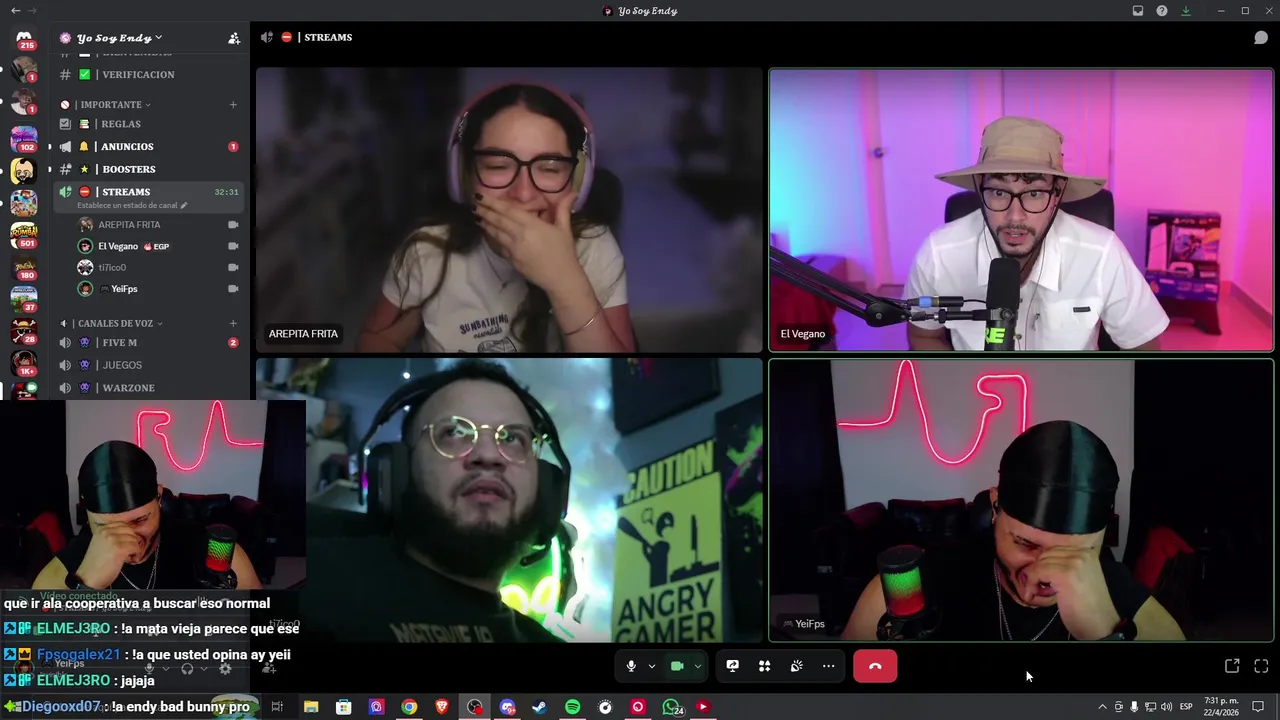Open the server icon with 28 badge
The image size is (1280, 720).
[x=24, y=331]
